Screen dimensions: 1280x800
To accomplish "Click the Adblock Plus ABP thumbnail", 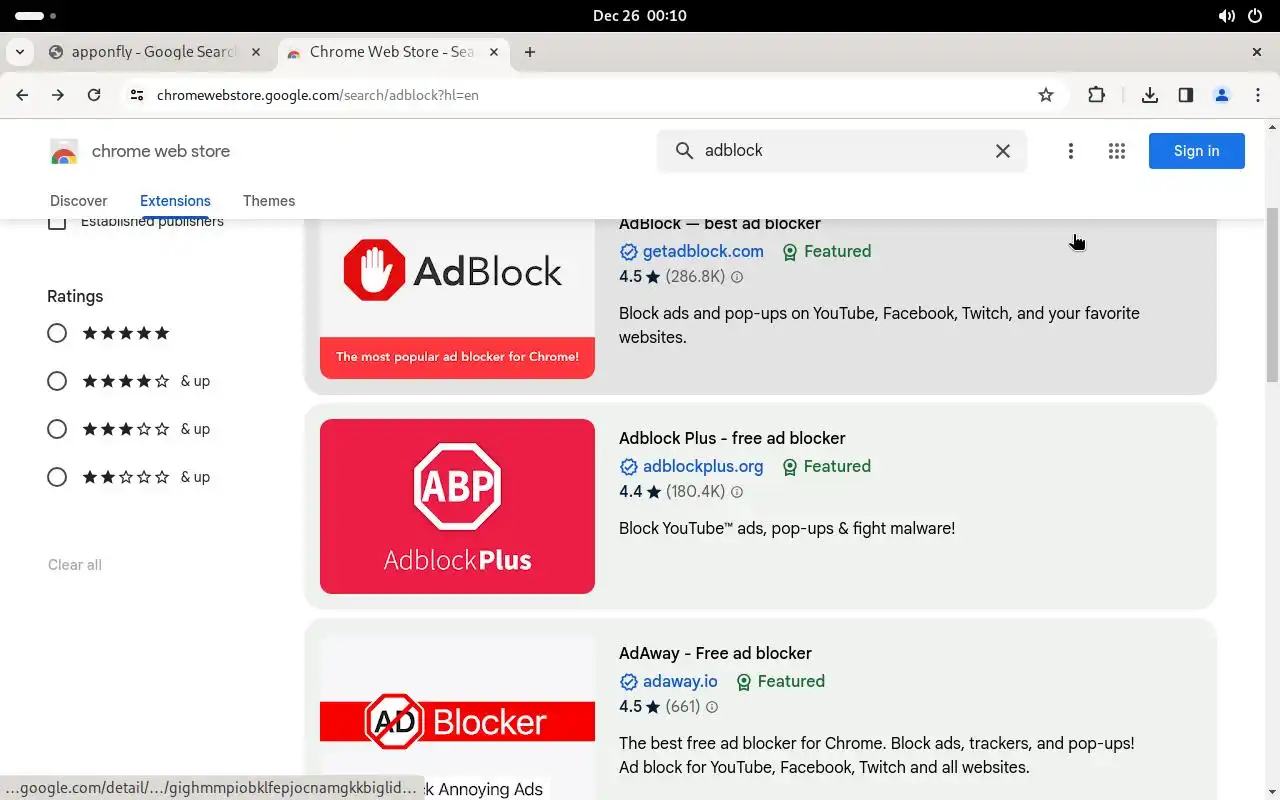I will pyautogui.click(x=457, y=506).
